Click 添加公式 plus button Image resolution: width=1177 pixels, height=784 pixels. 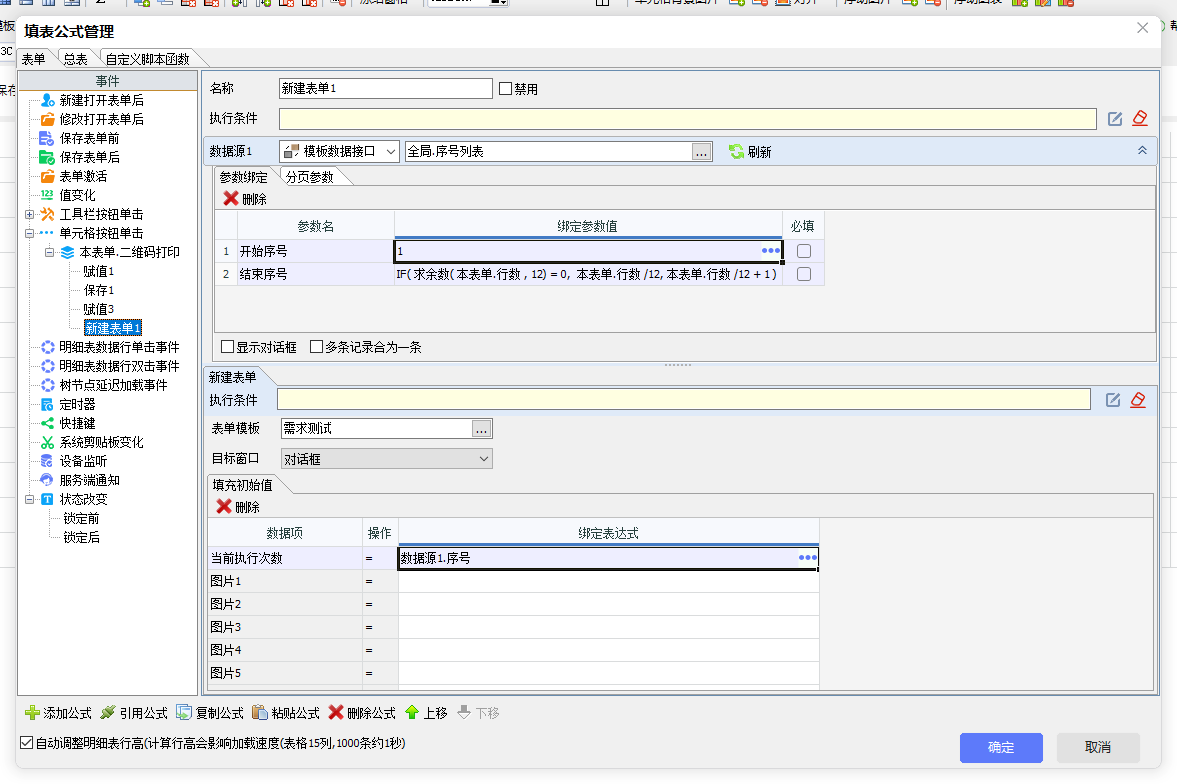[58, 713]
